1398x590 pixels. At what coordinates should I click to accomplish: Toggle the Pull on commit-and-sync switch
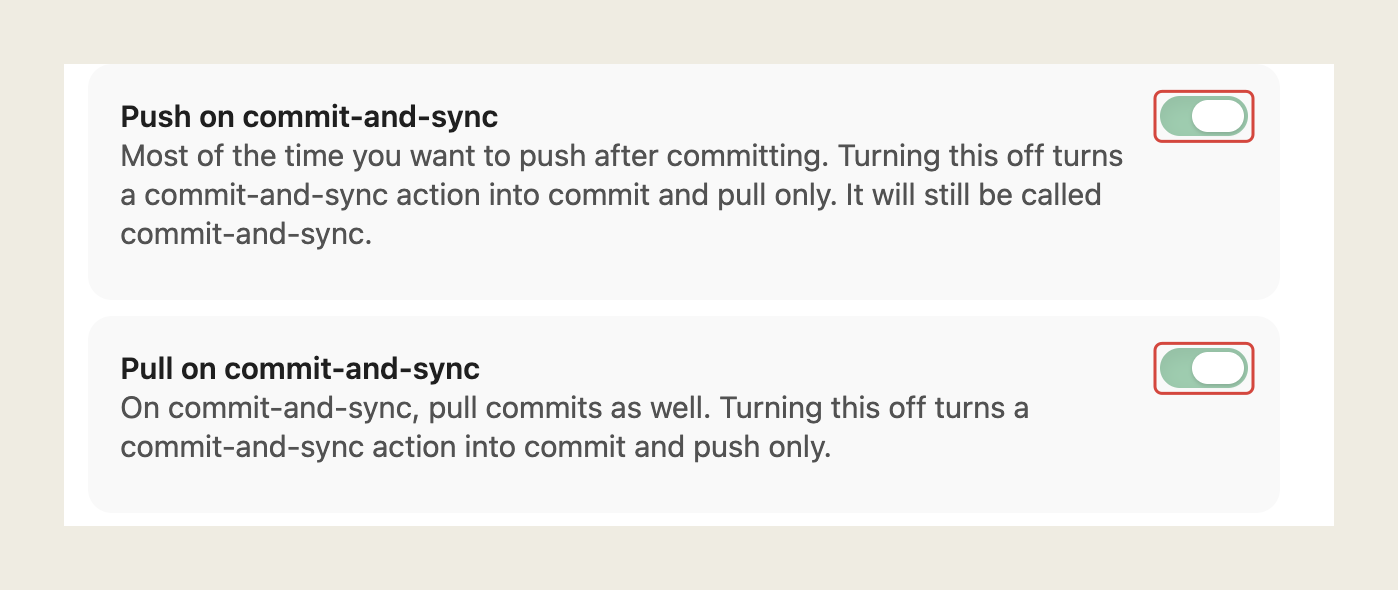tap(1203, 369)
